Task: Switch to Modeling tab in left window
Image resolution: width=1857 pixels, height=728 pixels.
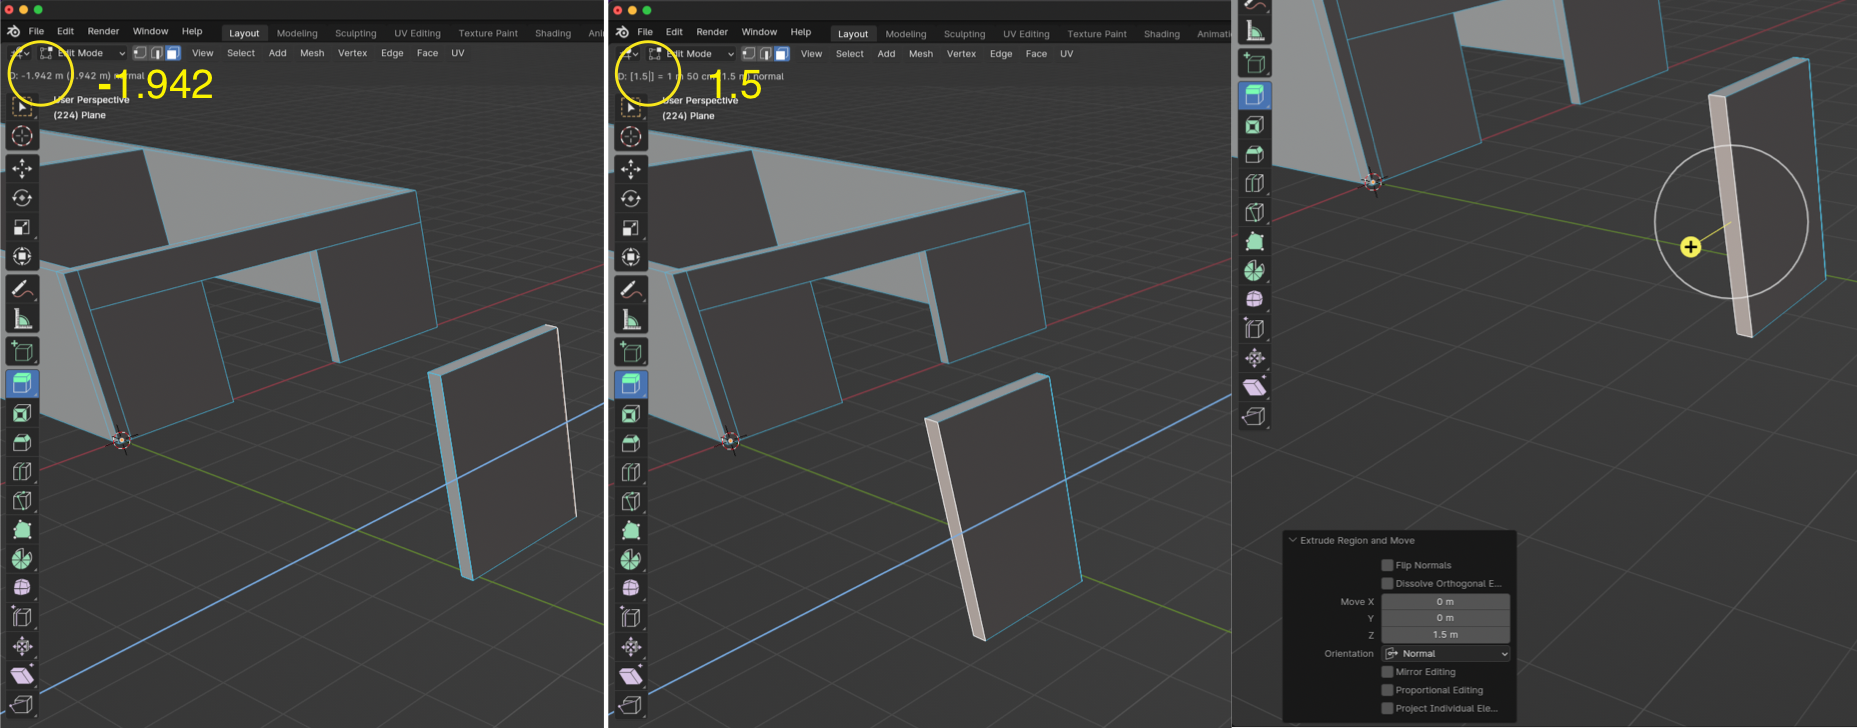Action: pos(297,33)
